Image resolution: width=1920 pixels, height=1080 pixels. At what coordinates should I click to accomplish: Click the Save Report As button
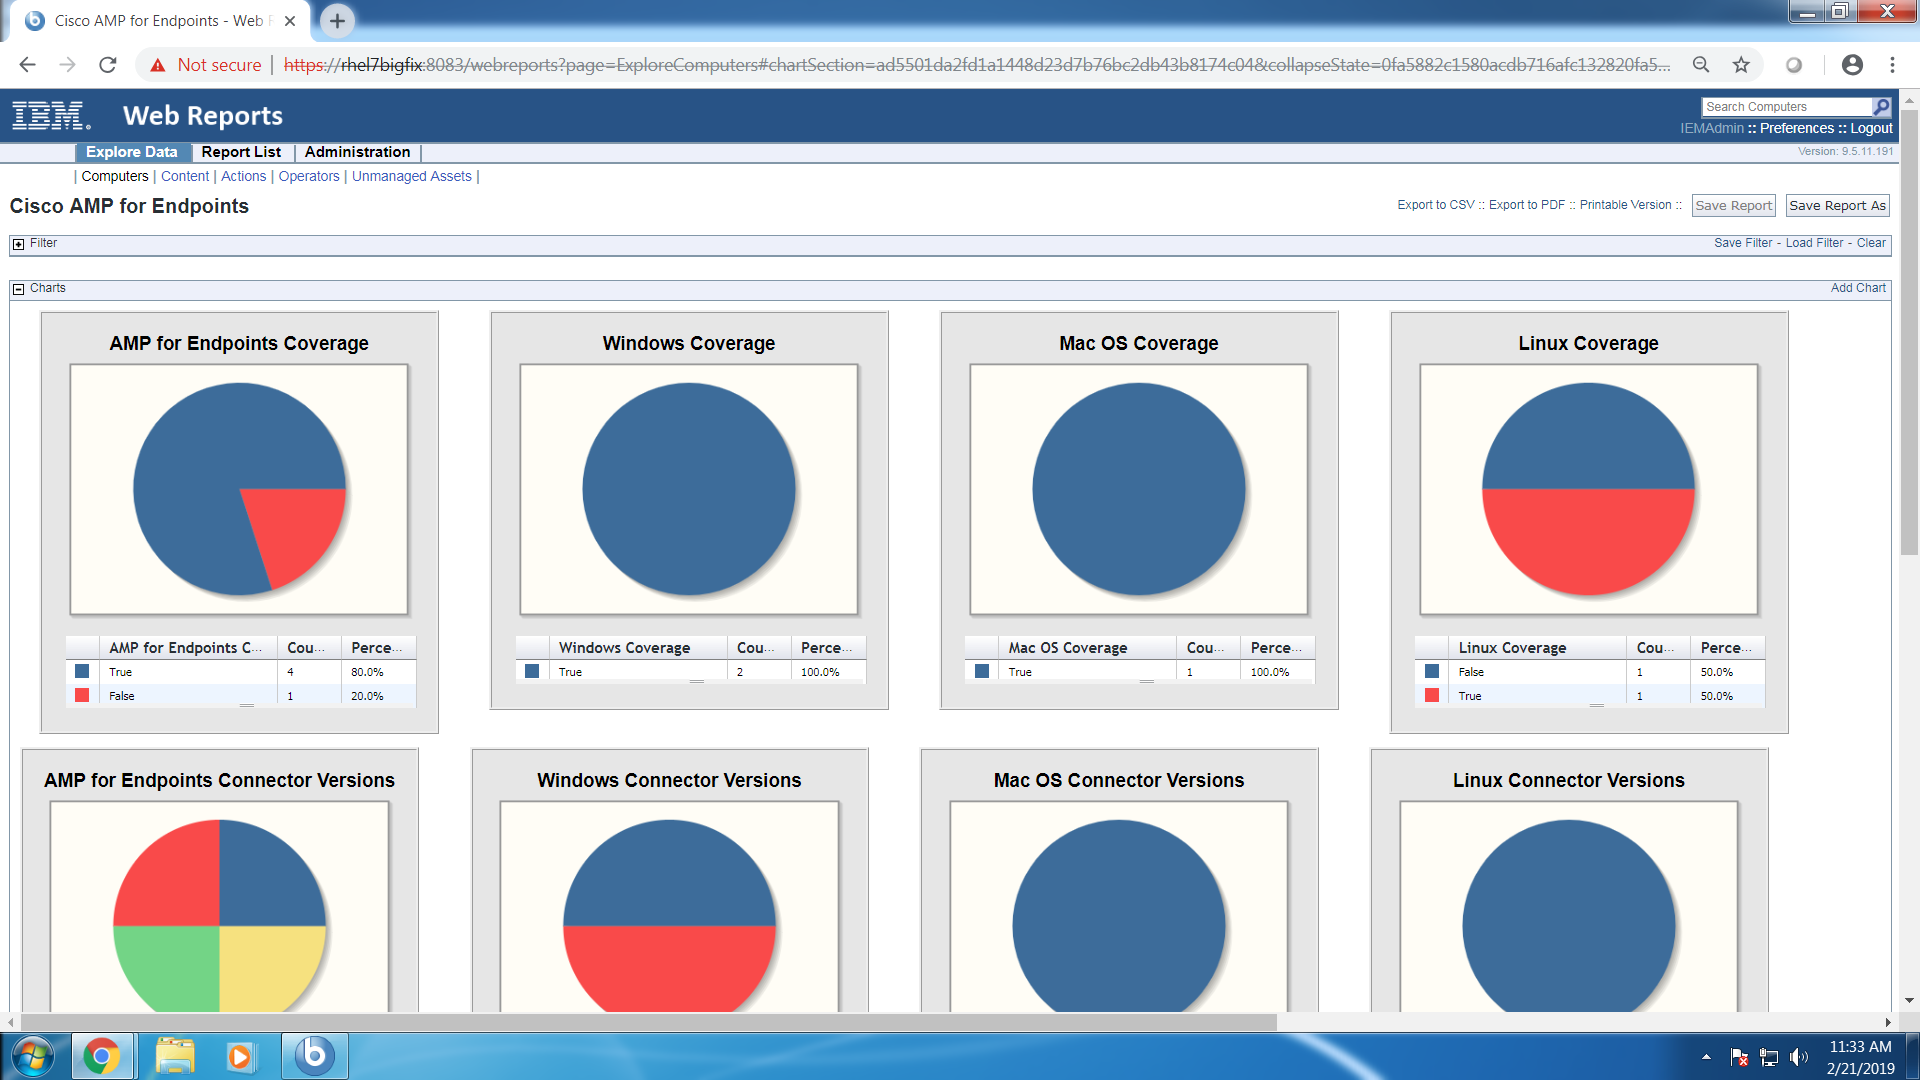[x=1837, y=205]
